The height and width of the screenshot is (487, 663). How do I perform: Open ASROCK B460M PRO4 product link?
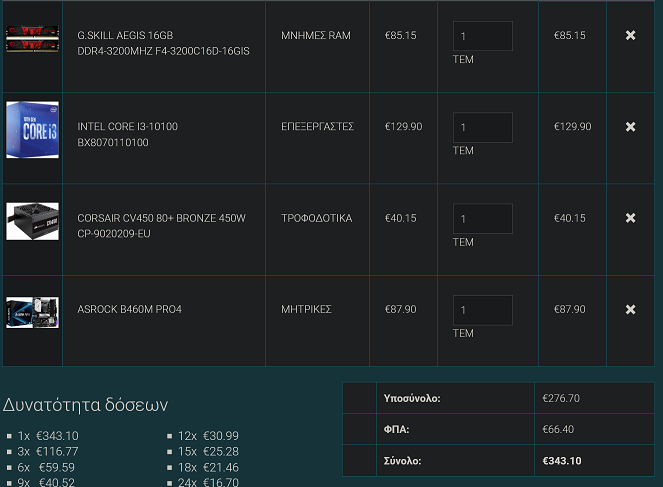[x=129, y=309]
